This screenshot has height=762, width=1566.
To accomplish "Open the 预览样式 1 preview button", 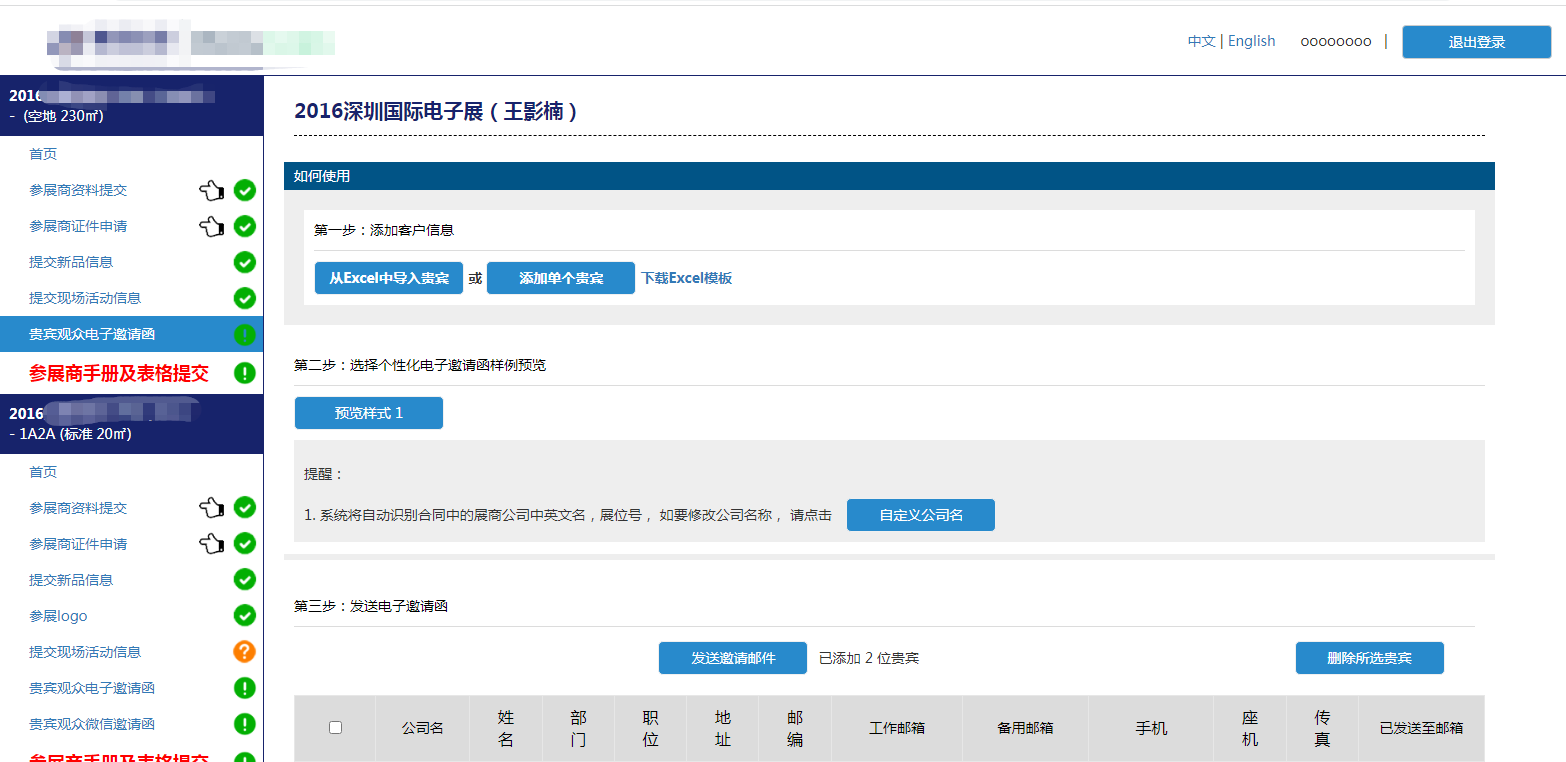I will click(x=369, y=413).
